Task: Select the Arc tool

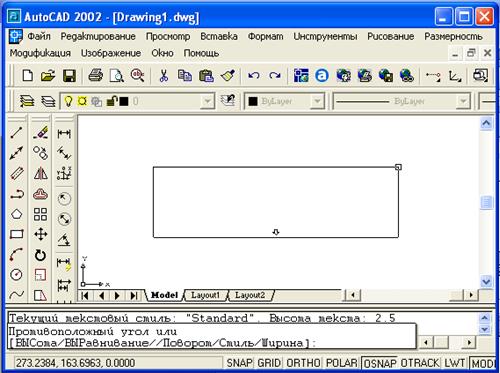Action: point(16,254)
